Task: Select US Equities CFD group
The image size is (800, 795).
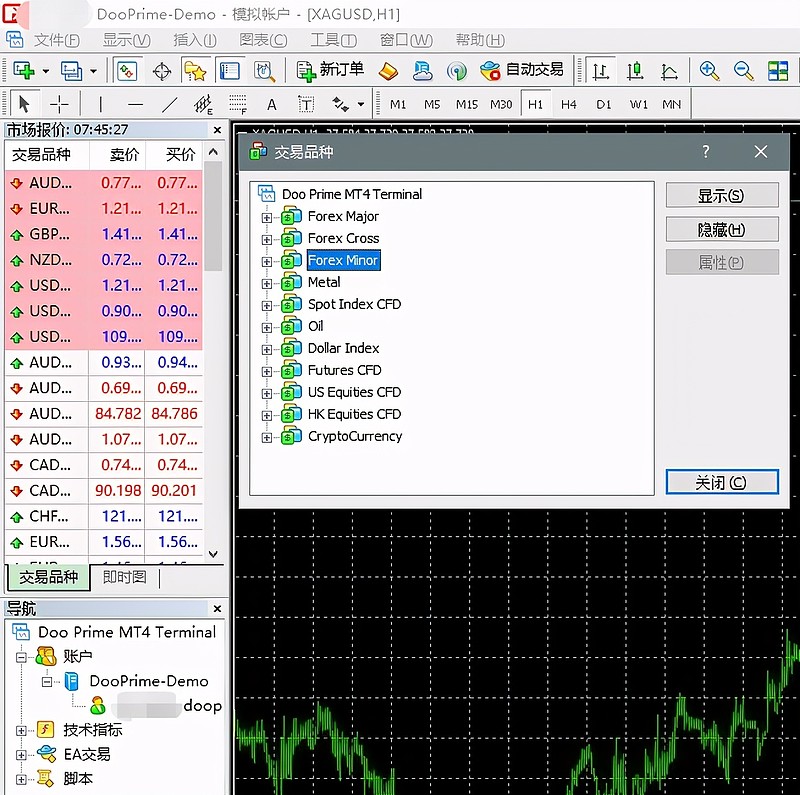Action: coord(354,392)
